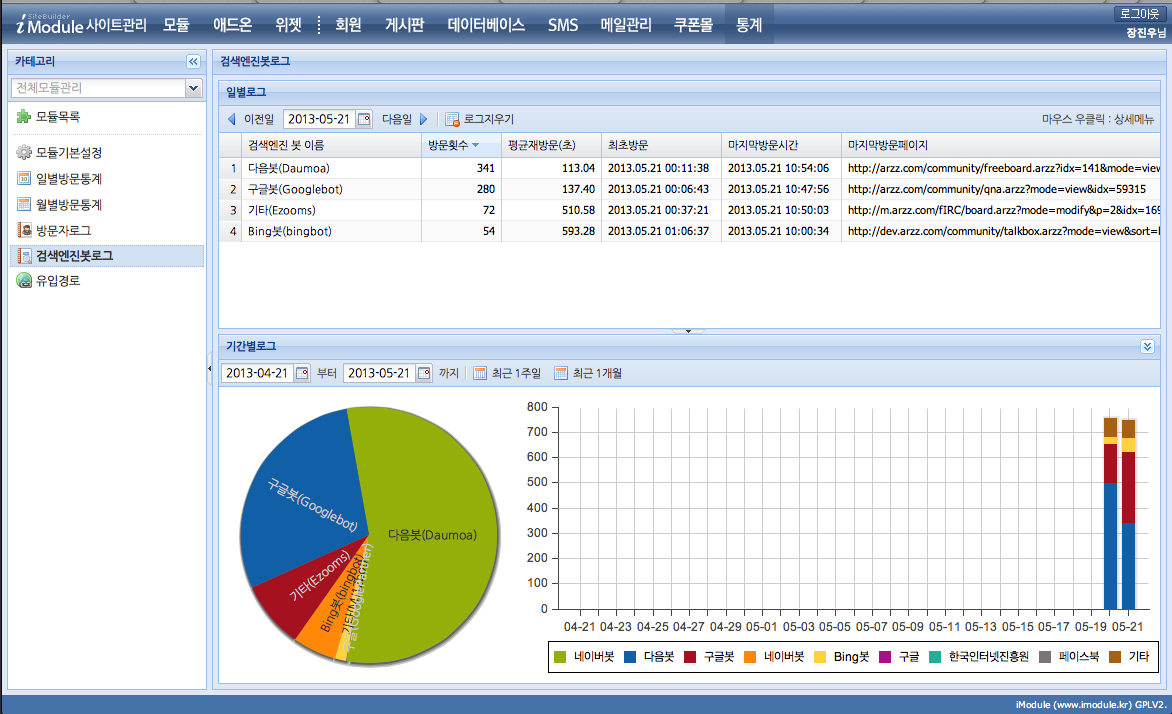Collapse the 기간별로그 panel
The width and height of the screenshot is (1172, 714).
click(x=1147, y=346)
